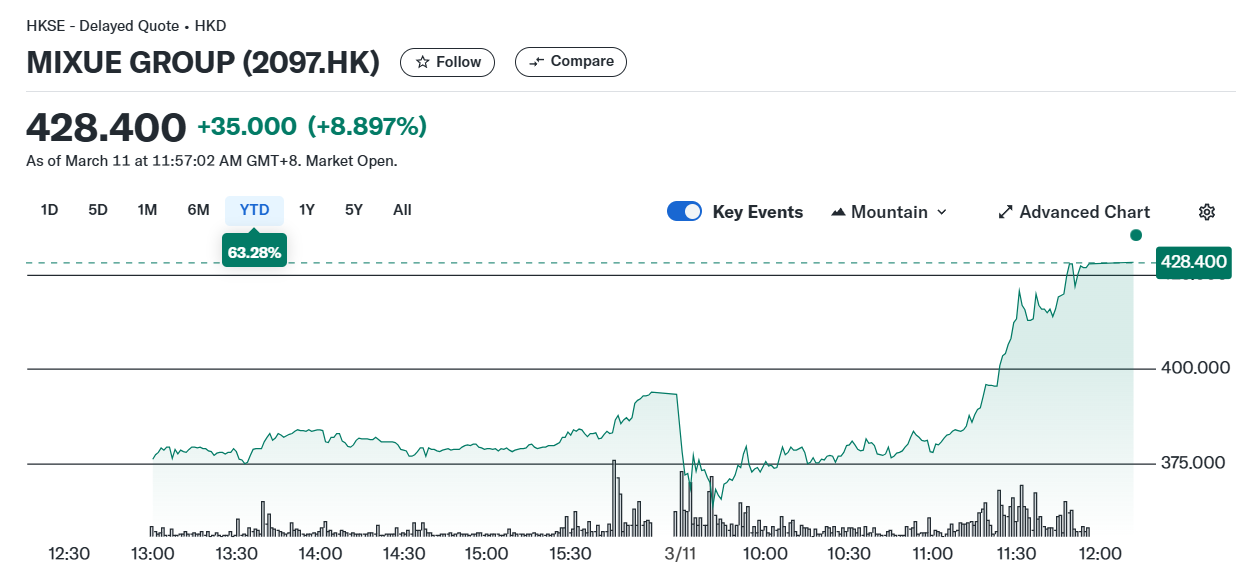
Task: Open chart settings gear icon
Action: (1207, 212)
